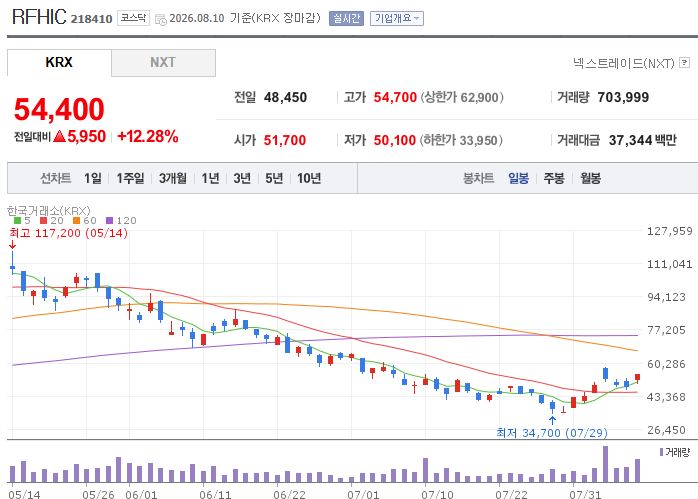This screenshot has width=698, height=499.
Task: Click the 실시간 button
Action: [346, 18]
